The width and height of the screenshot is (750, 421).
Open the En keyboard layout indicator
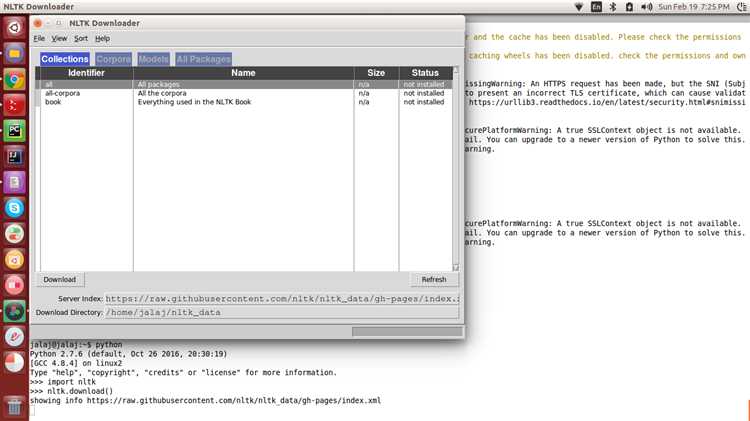(x=596, y=7)
